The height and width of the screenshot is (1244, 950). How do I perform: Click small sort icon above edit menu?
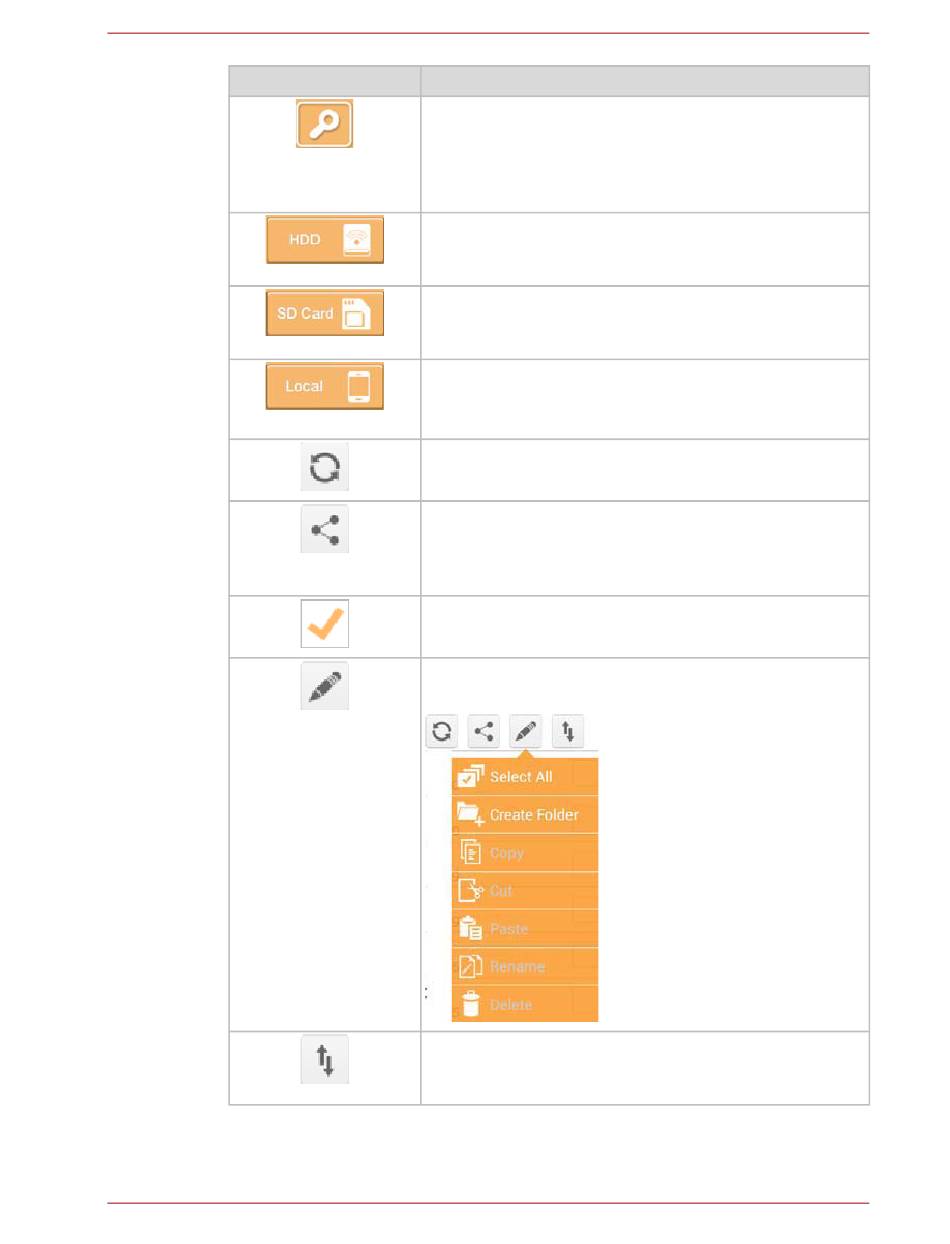pyautogui.click(x=568, y=732)
